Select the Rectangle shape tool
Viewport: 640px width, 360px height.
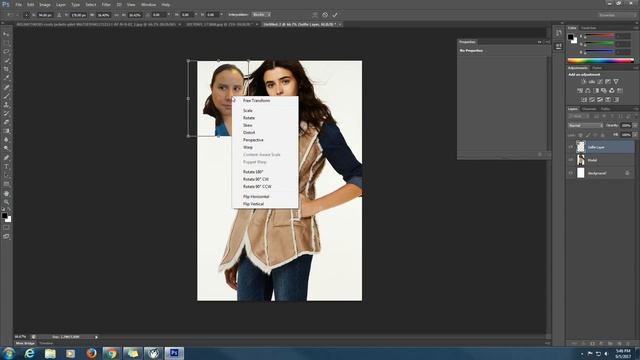coord(6,184)
